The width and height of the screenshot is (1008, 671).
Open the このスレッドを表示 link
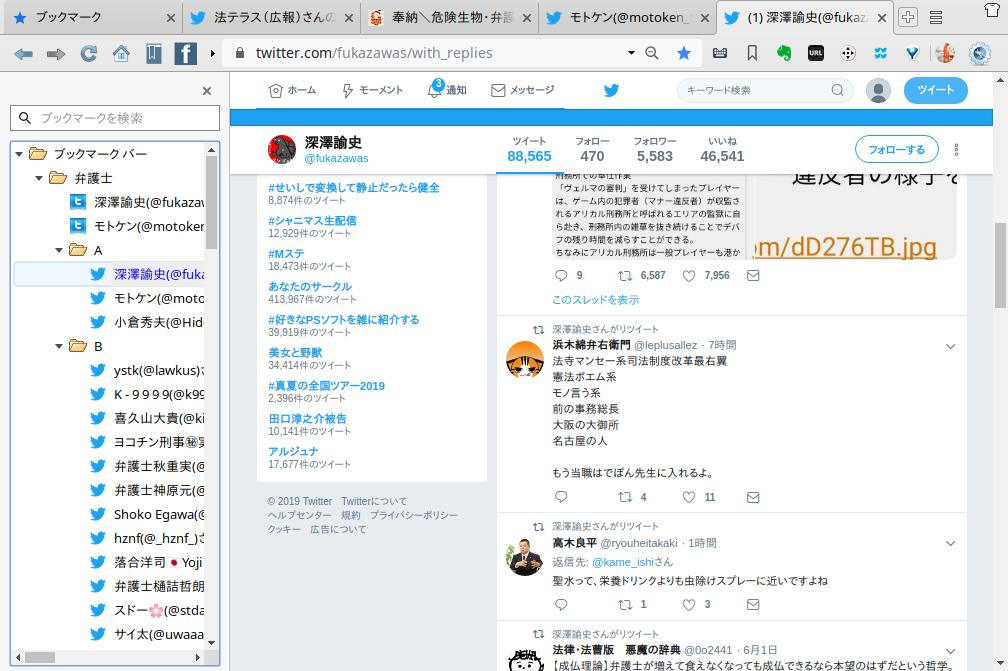[x=595, y=300]
